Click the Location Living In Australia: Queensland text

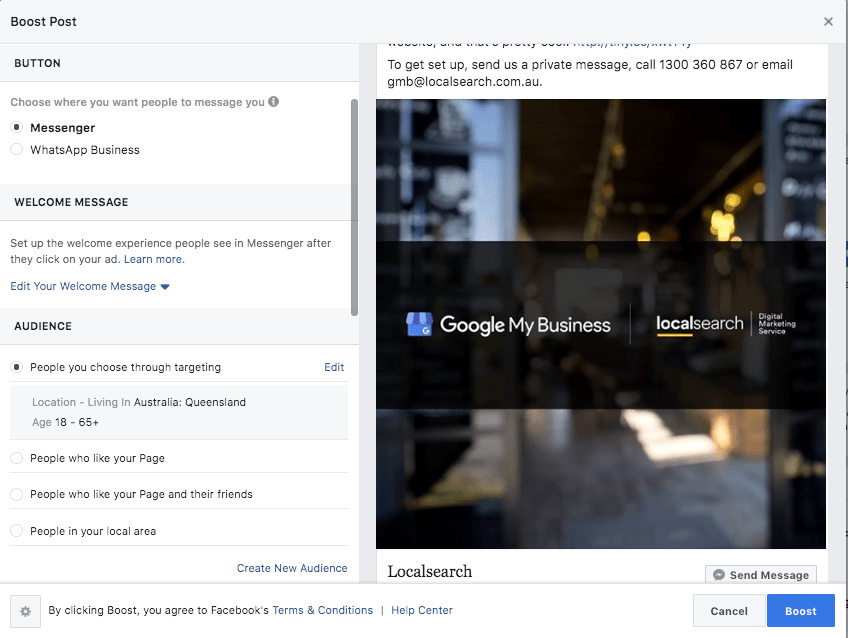(139, 402)
